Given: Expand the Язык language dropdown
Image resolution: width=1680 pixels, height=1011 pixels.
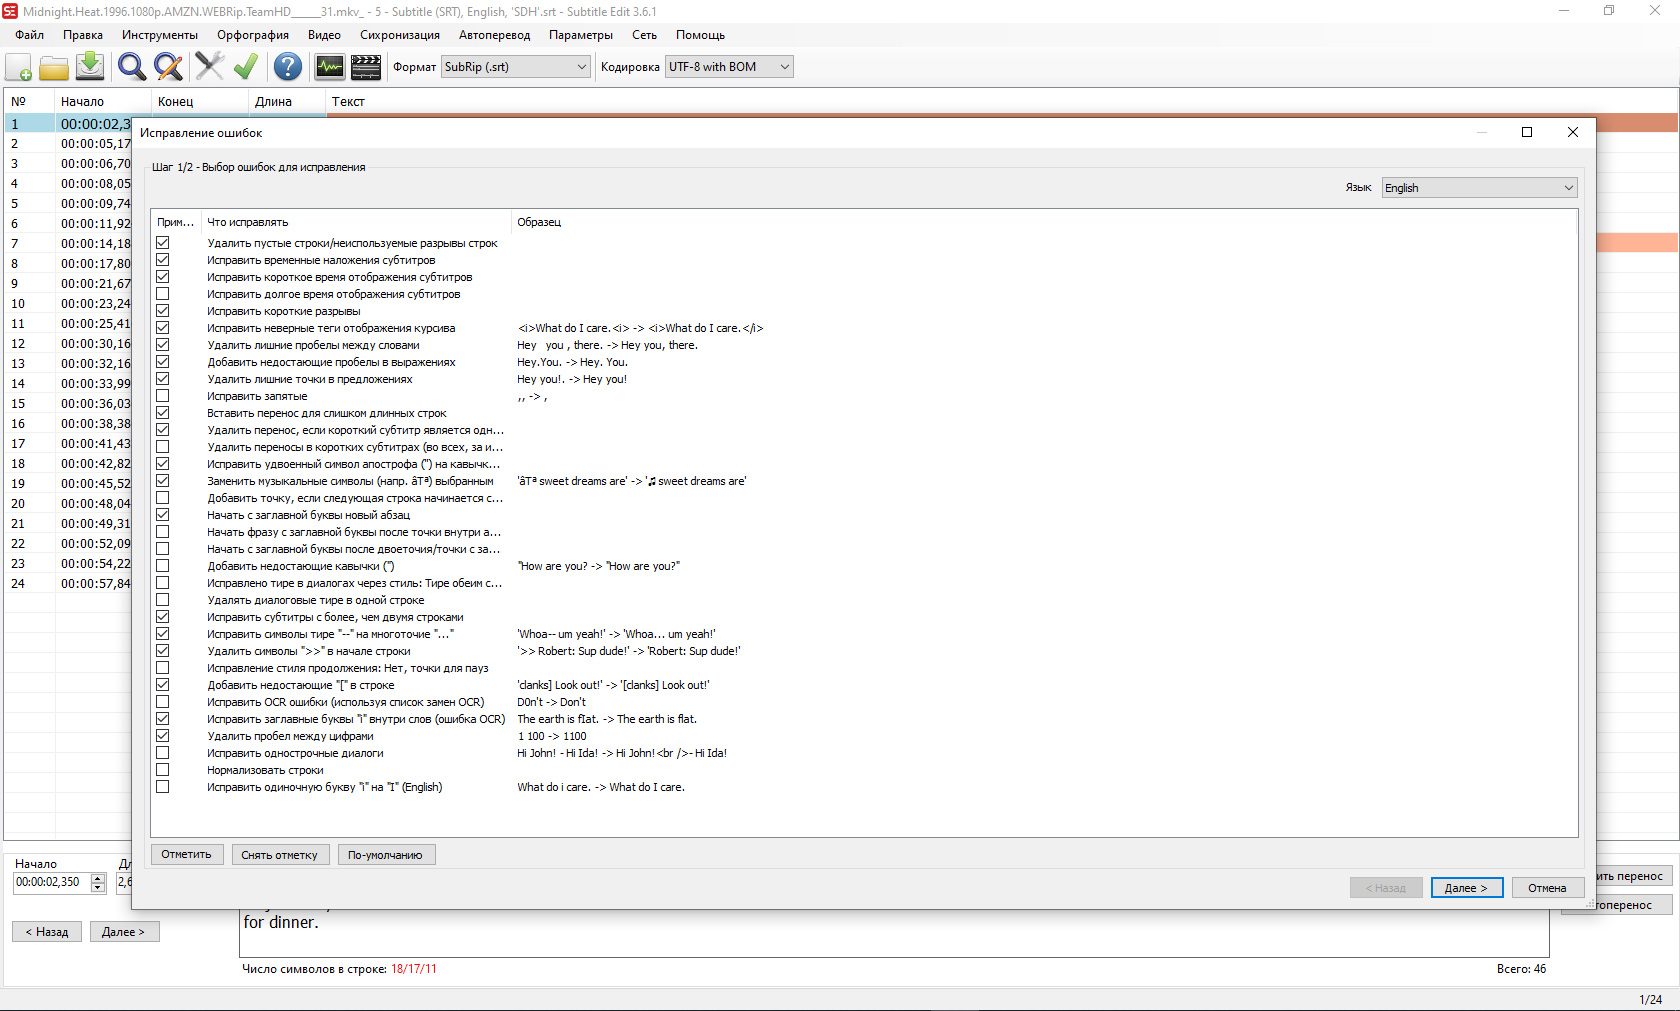Looking at the screenshot, I should click(1479, 188).
